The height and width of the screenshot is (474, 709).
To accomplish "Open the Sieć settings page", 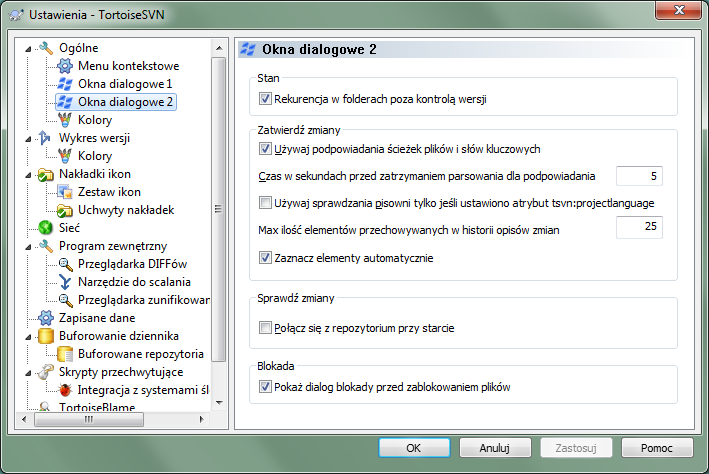I will pyautogui.click(x=69, y=228).
